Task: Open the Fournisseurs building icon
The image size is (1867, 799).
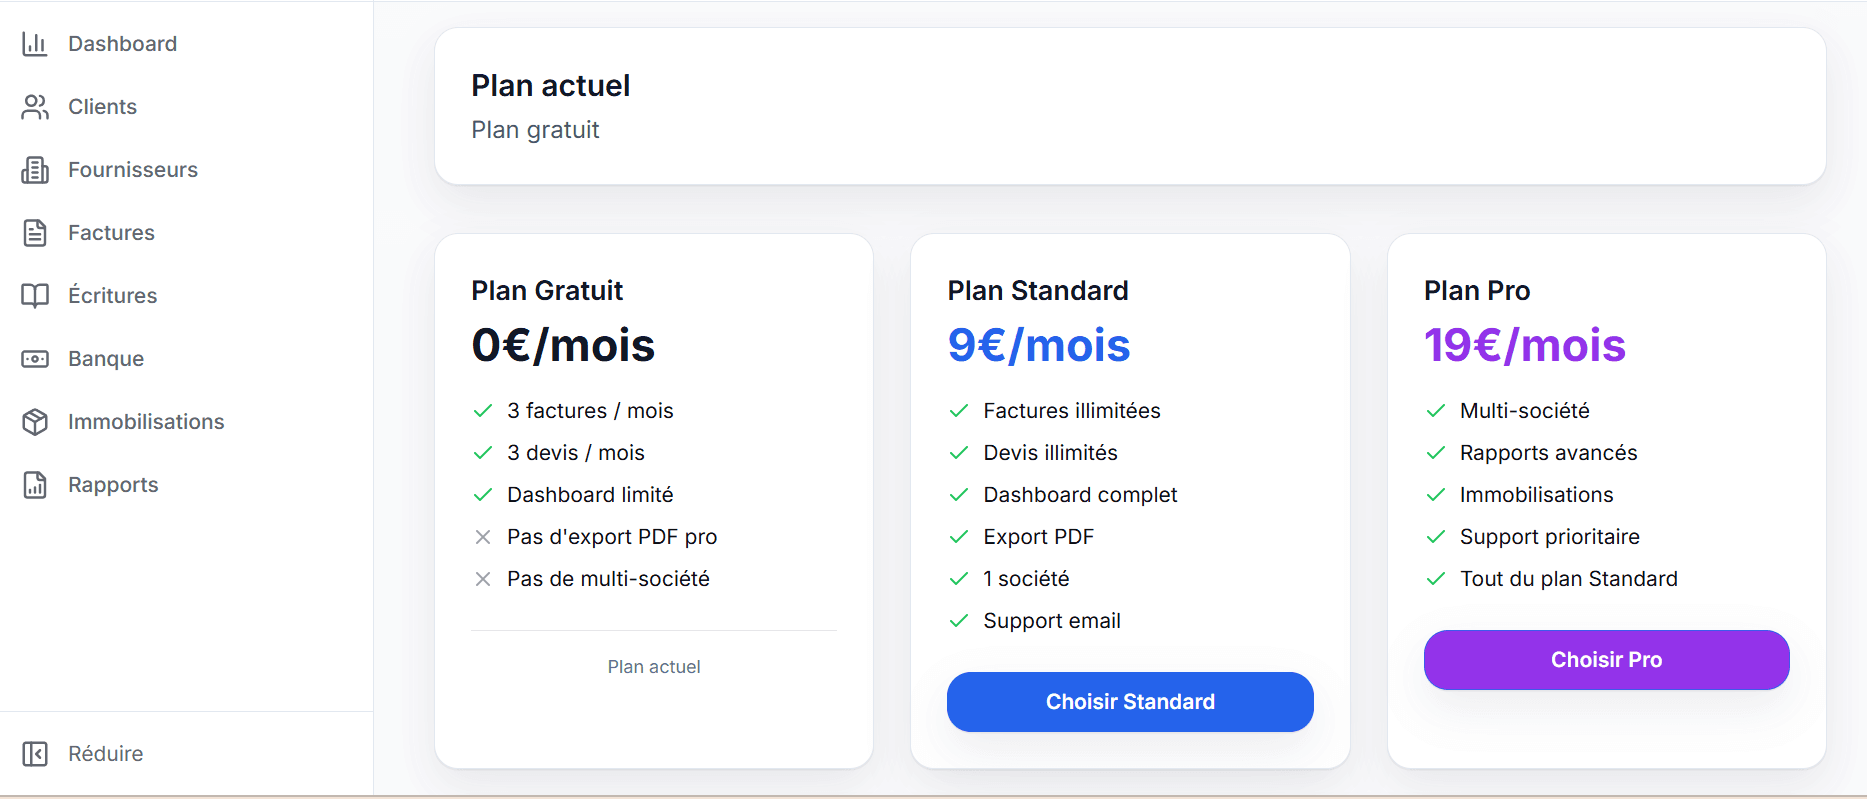Action: click(35, 169)
